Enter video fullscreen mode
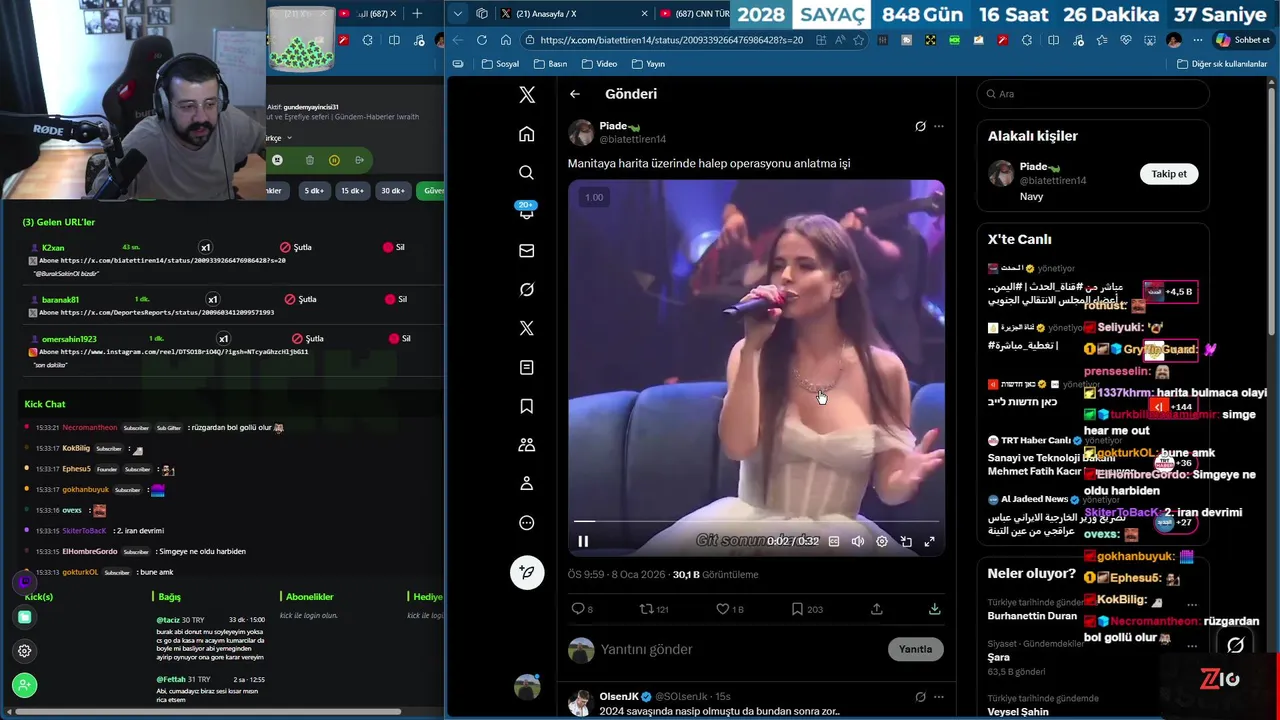The width and height of the screenshot is (1280, 720). coord(929,541)
